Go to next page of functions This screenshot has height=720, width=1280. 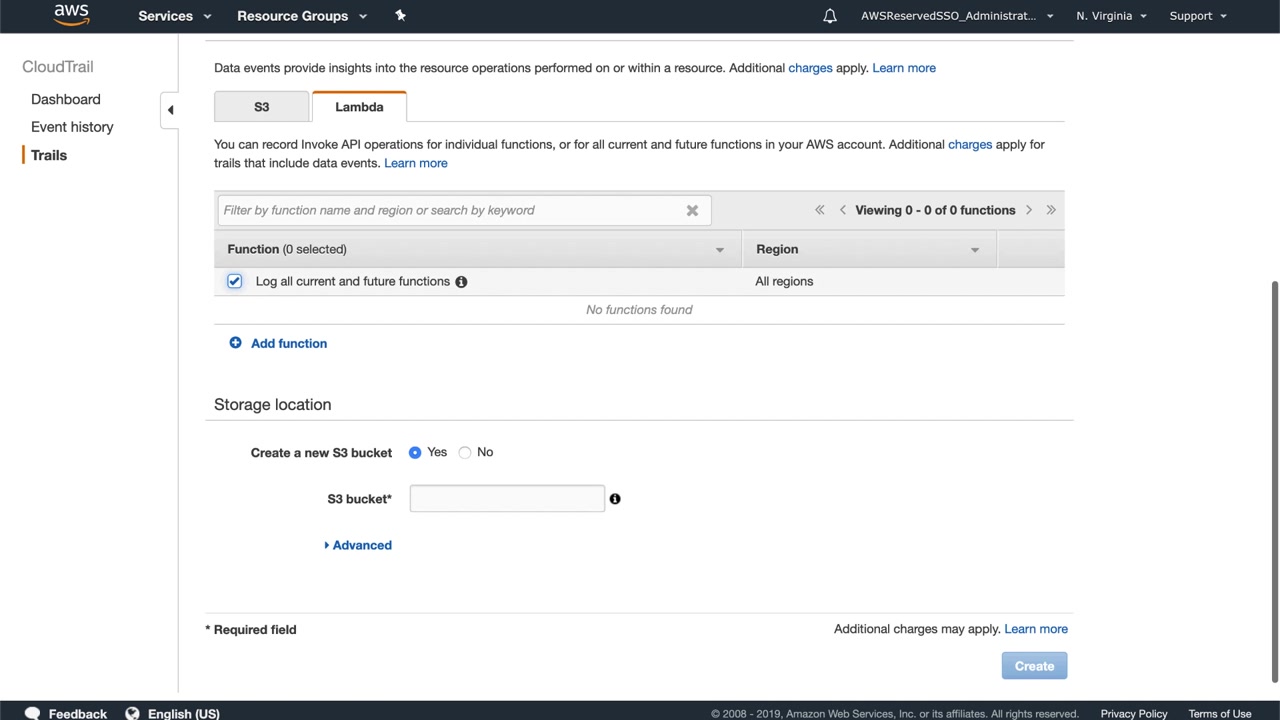1028,210
